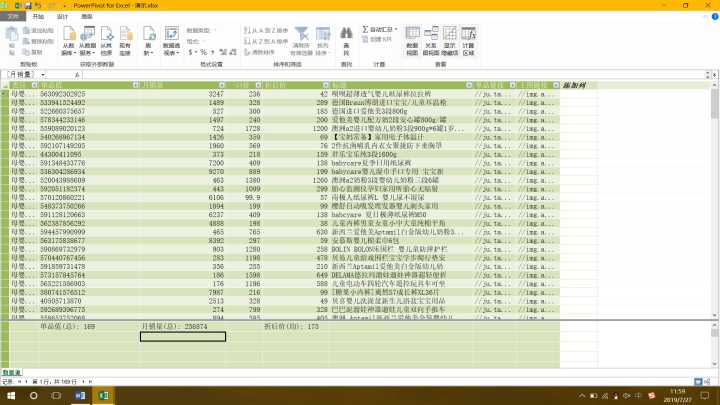Toggle the Calculation Area button
Viewport: 720px width, 405px height.
pos(468,45)
